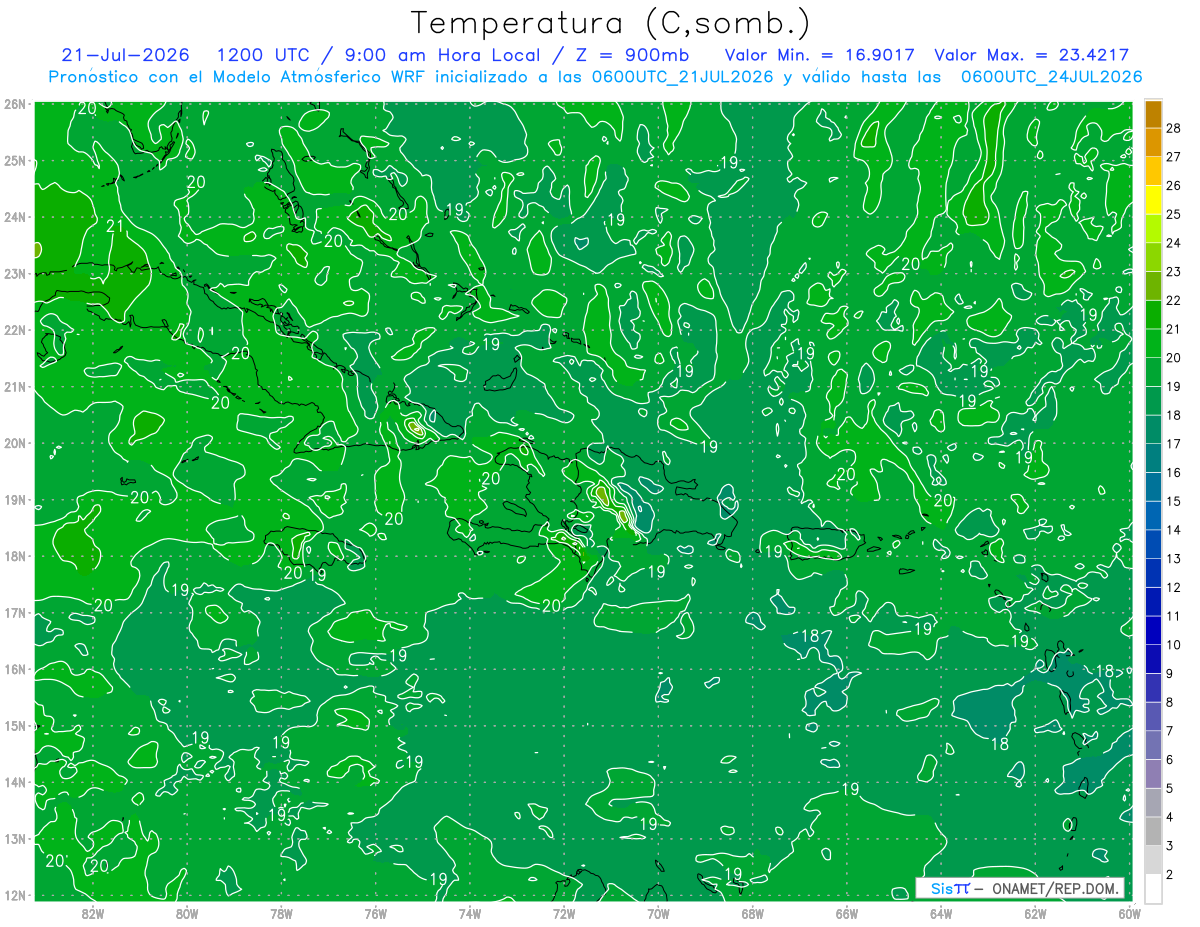1200x927 pixels.
Task: Select the blue swatch between legend values 13 and 14
Action: 1153,545
